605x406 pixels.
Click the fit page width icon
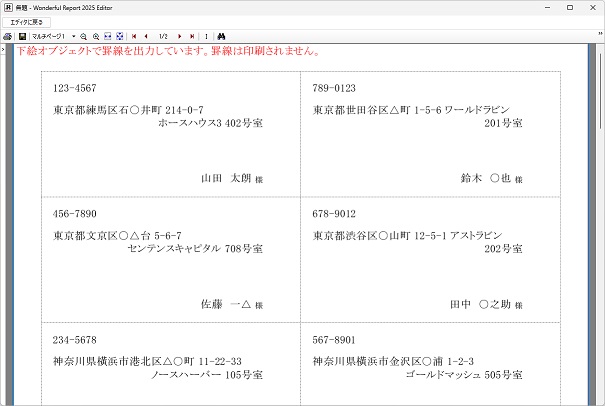[x=108, y=36]
